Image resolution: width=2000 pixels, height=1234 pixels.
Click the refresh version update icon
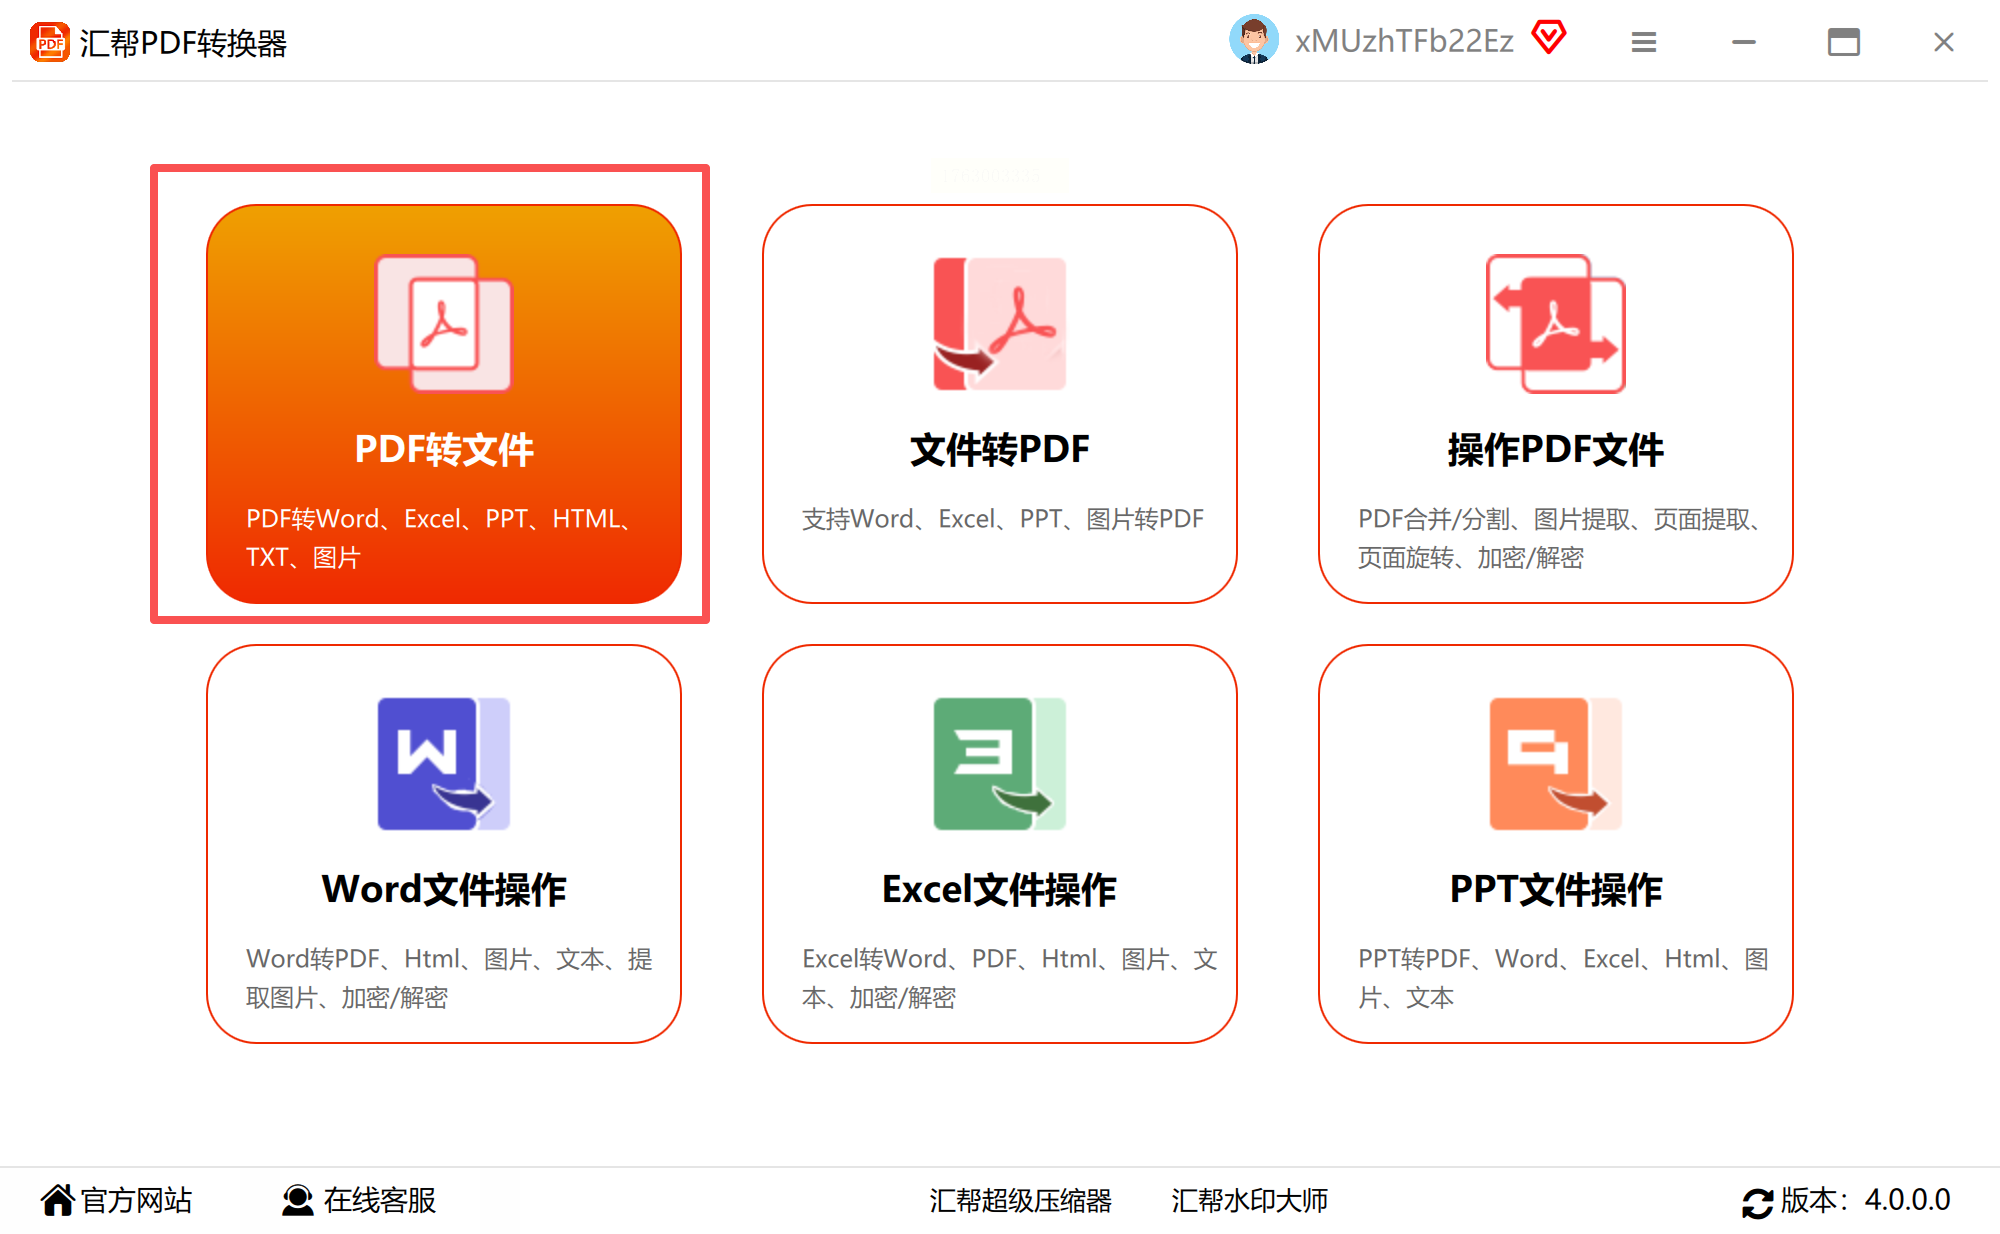click(1756, 1201)
